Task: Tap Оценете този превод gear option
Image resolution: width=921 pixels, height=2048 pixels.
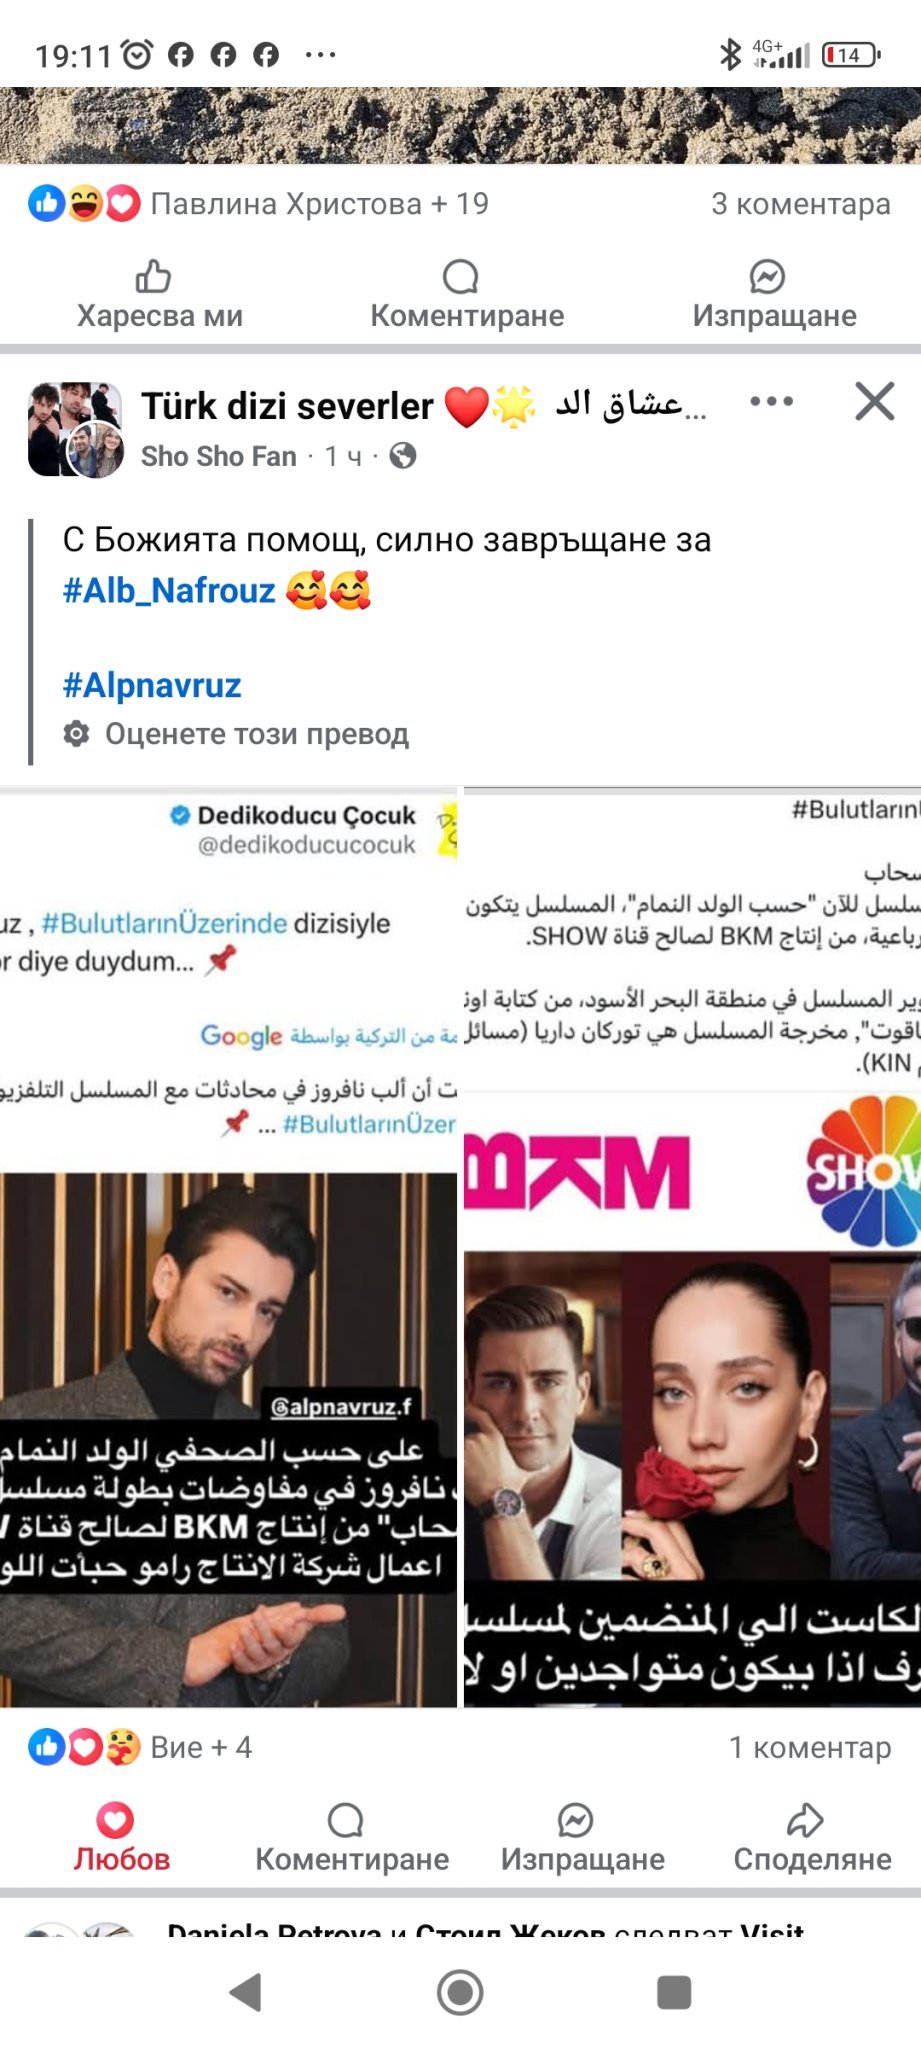Action: click(236, 734)
